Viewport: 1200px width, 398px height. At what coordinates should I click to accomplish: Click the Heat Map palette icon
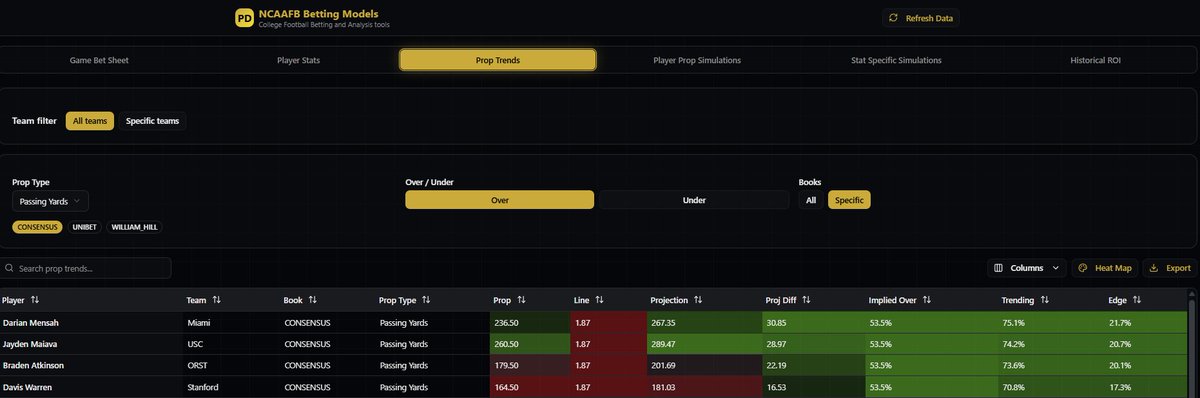(1084, 268)
